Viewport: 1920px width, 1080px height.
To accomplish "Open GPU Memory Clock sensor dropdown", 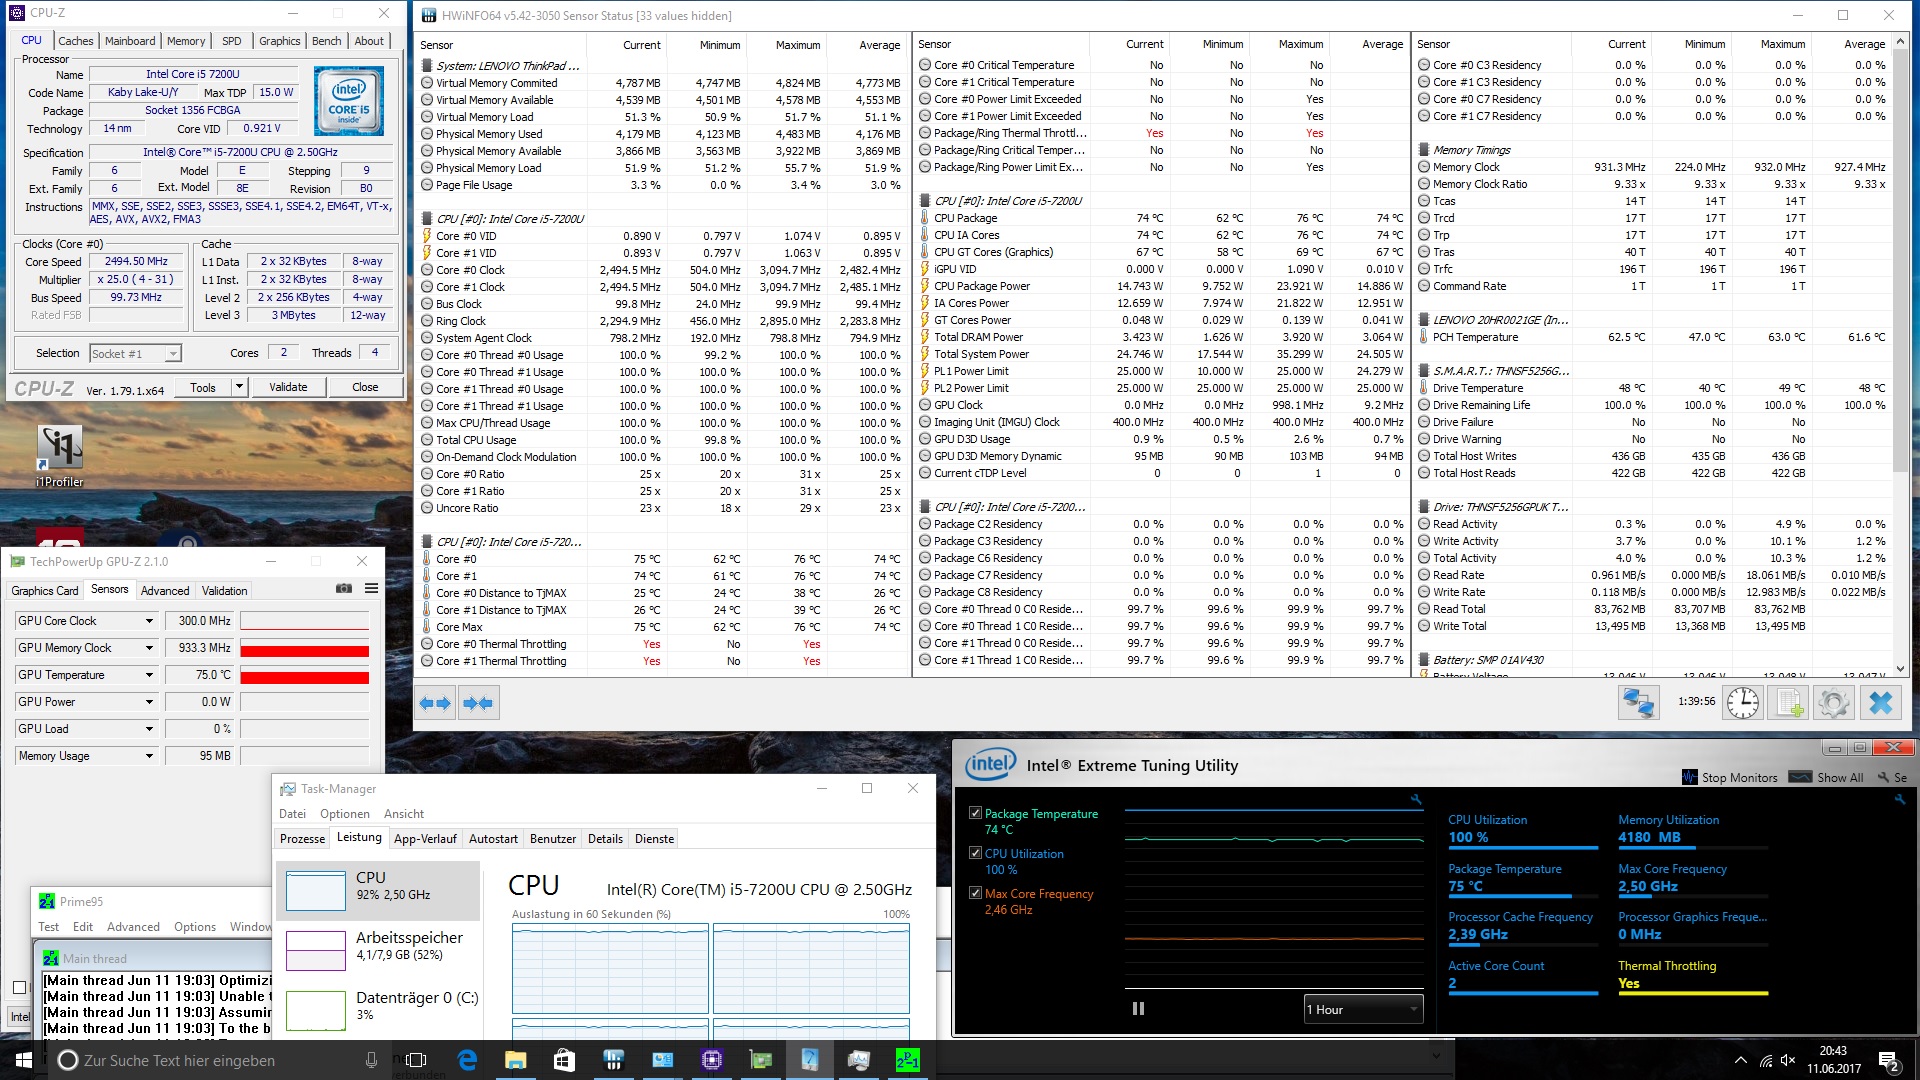I will [x=149, y=648].
